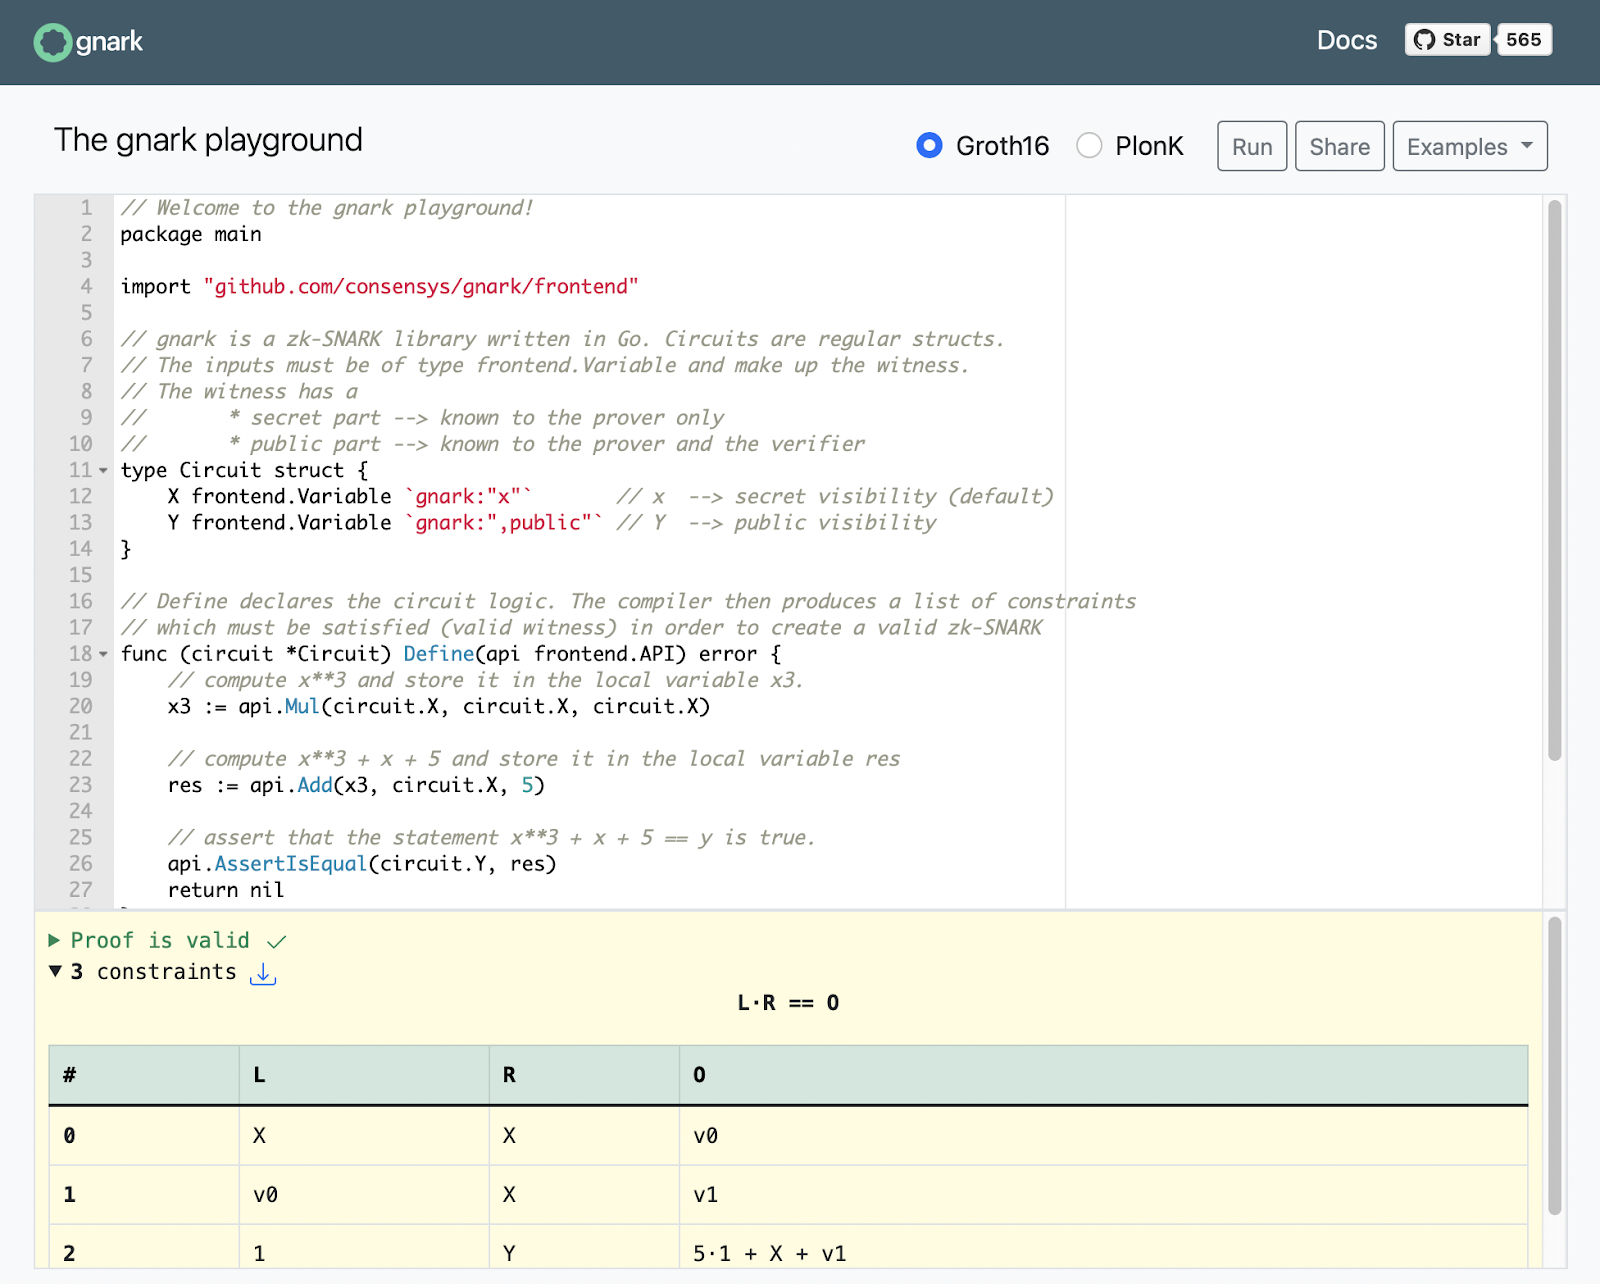The image size is (1600, 1284).
Task: Click the 'api.AssertIsEqual' code line
Action: [x=362, y=864]
